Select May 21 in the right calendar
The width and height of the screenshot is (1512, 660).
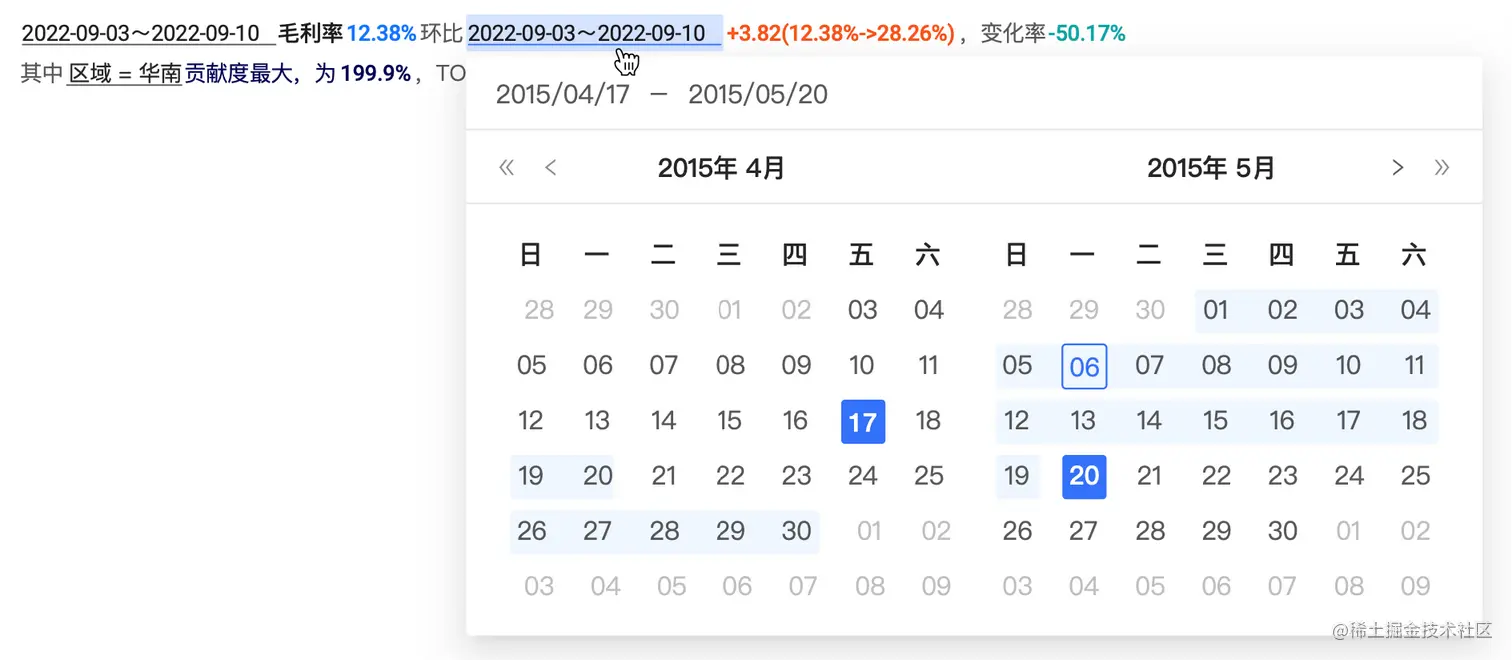(1150, 477)
